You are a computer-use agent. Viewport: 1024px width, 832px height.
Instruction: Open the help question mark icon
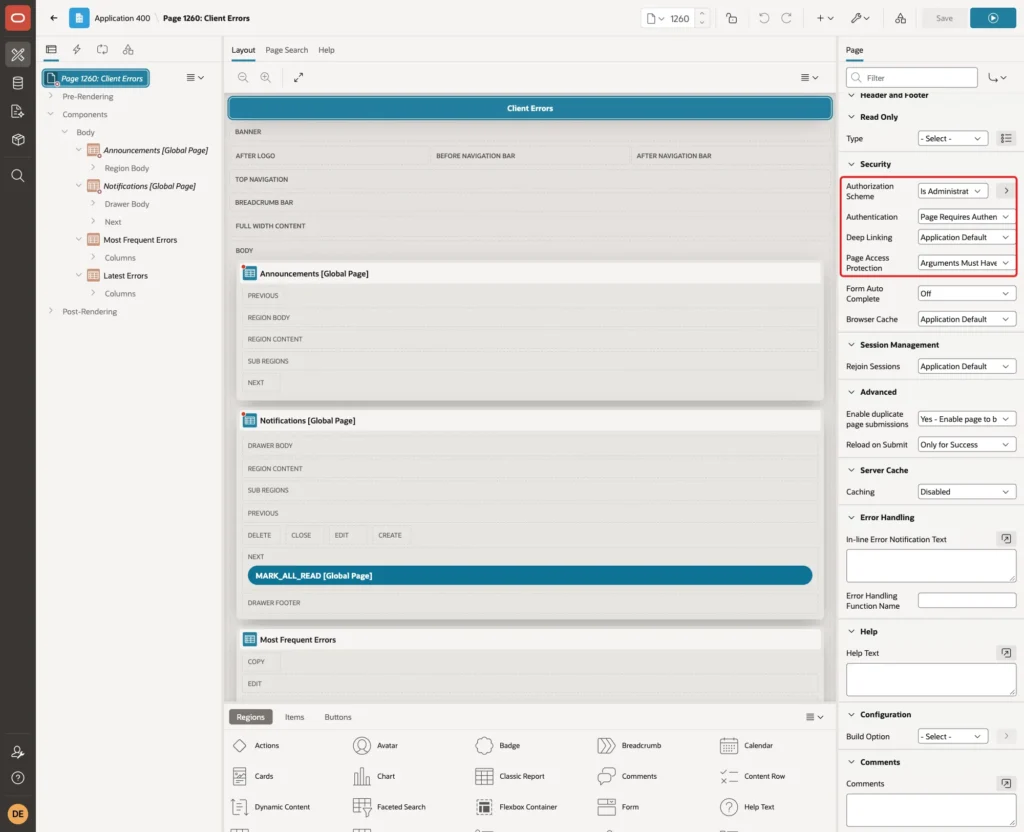pos(18,778)
